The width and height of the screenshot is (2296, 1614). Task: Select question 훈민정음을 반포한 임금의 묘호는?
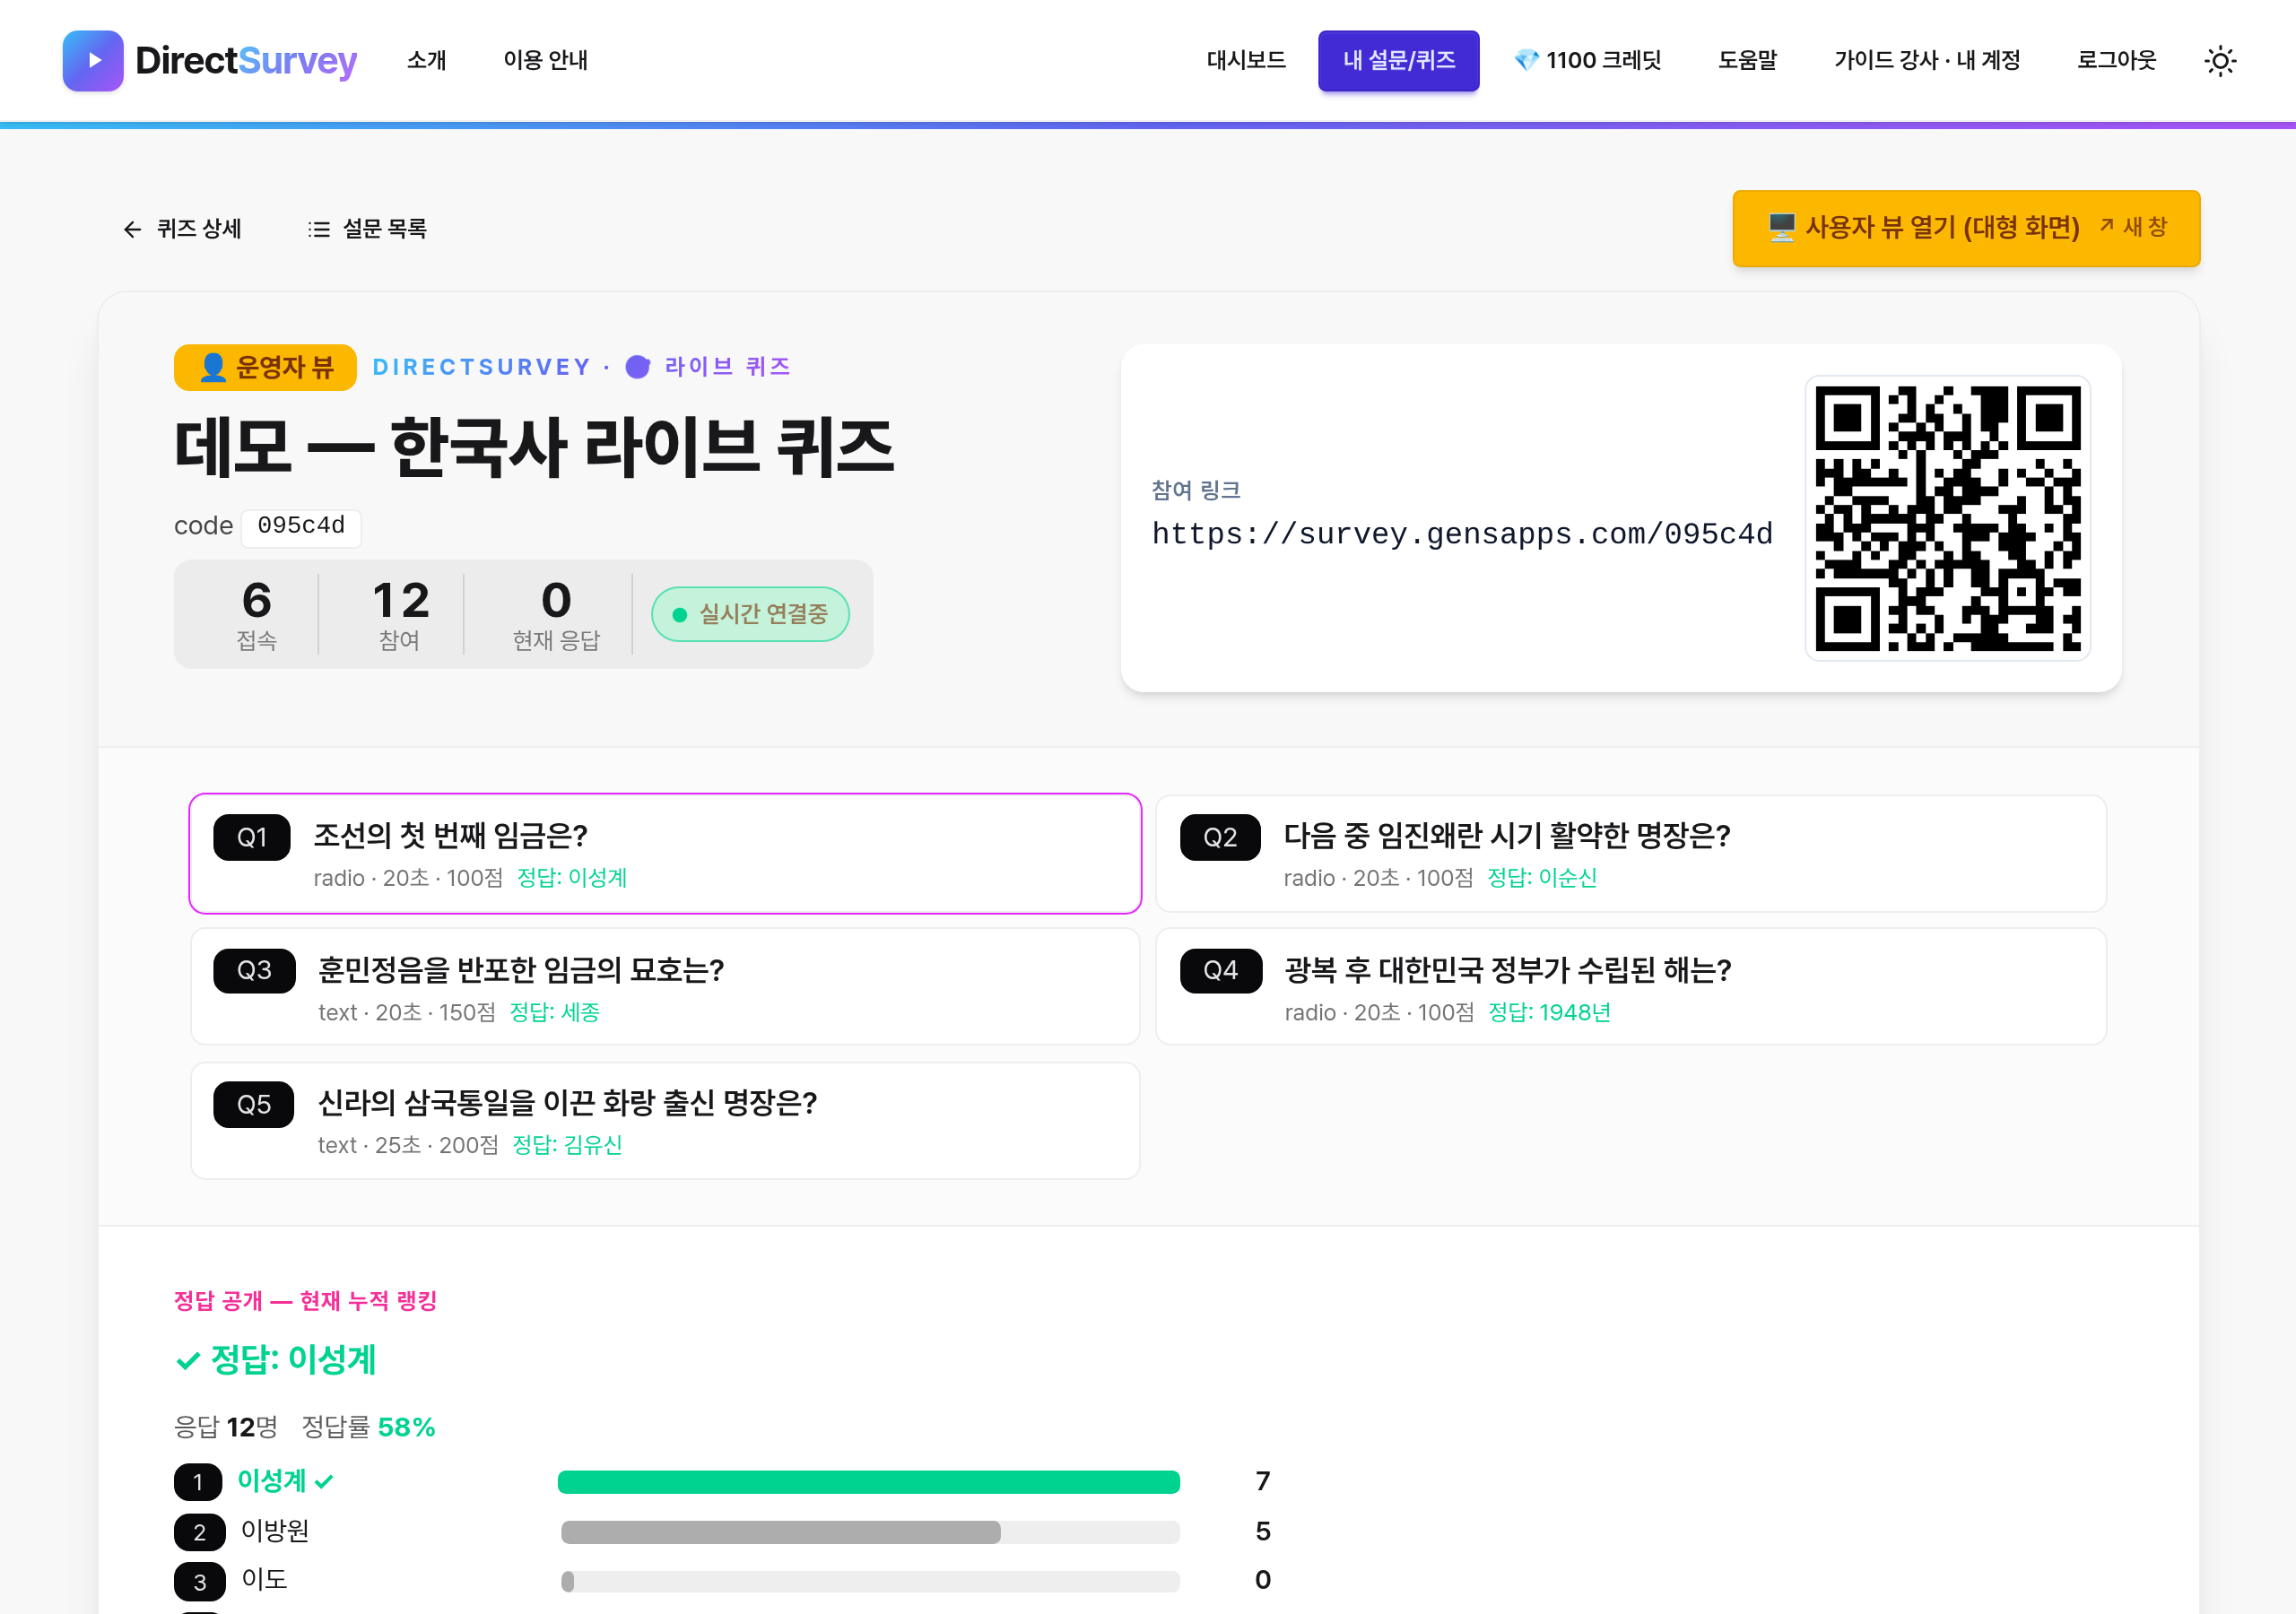click(665, 986)
